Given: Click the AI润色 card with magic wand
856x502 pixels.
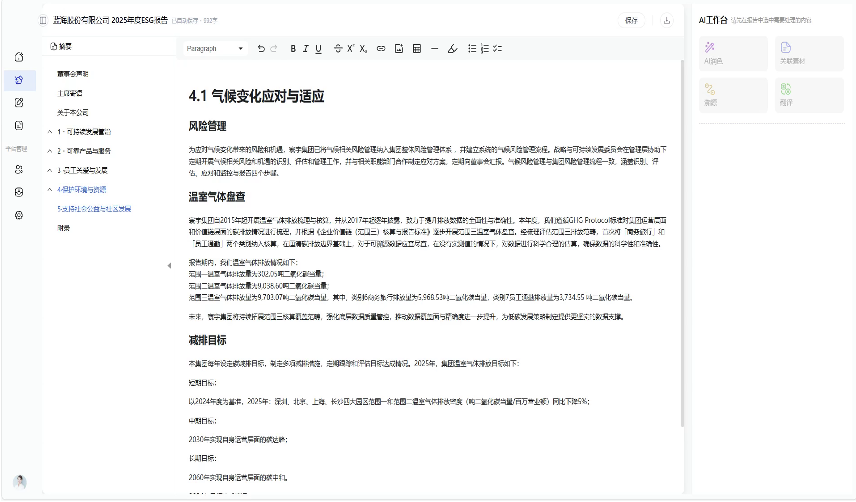Looking at the screenshot, I should tap(733, 53).
